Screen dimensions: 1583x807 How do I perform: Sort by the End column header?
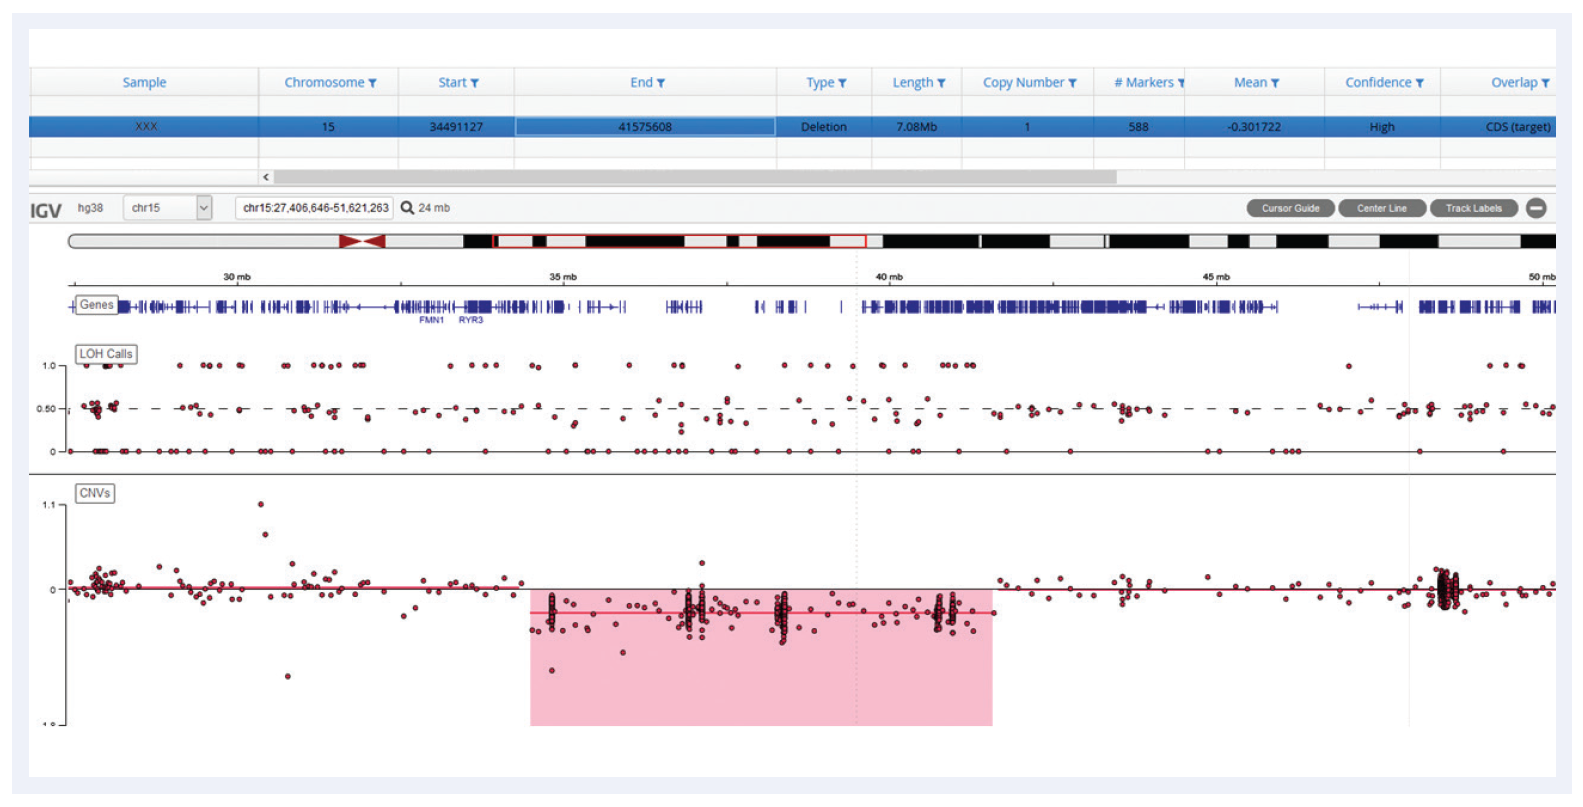pyautogui.click(x=641, y=83)
